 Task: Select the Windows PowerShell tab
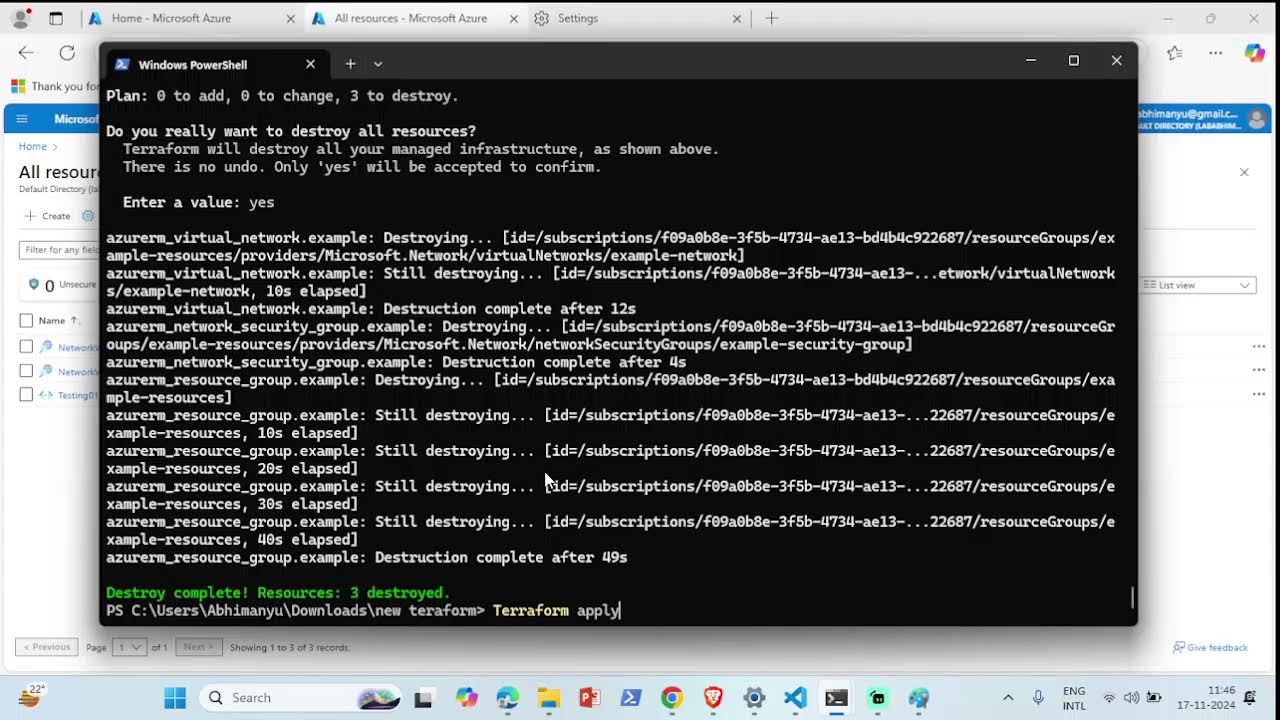pyautogui.click(x=215, y=64)
